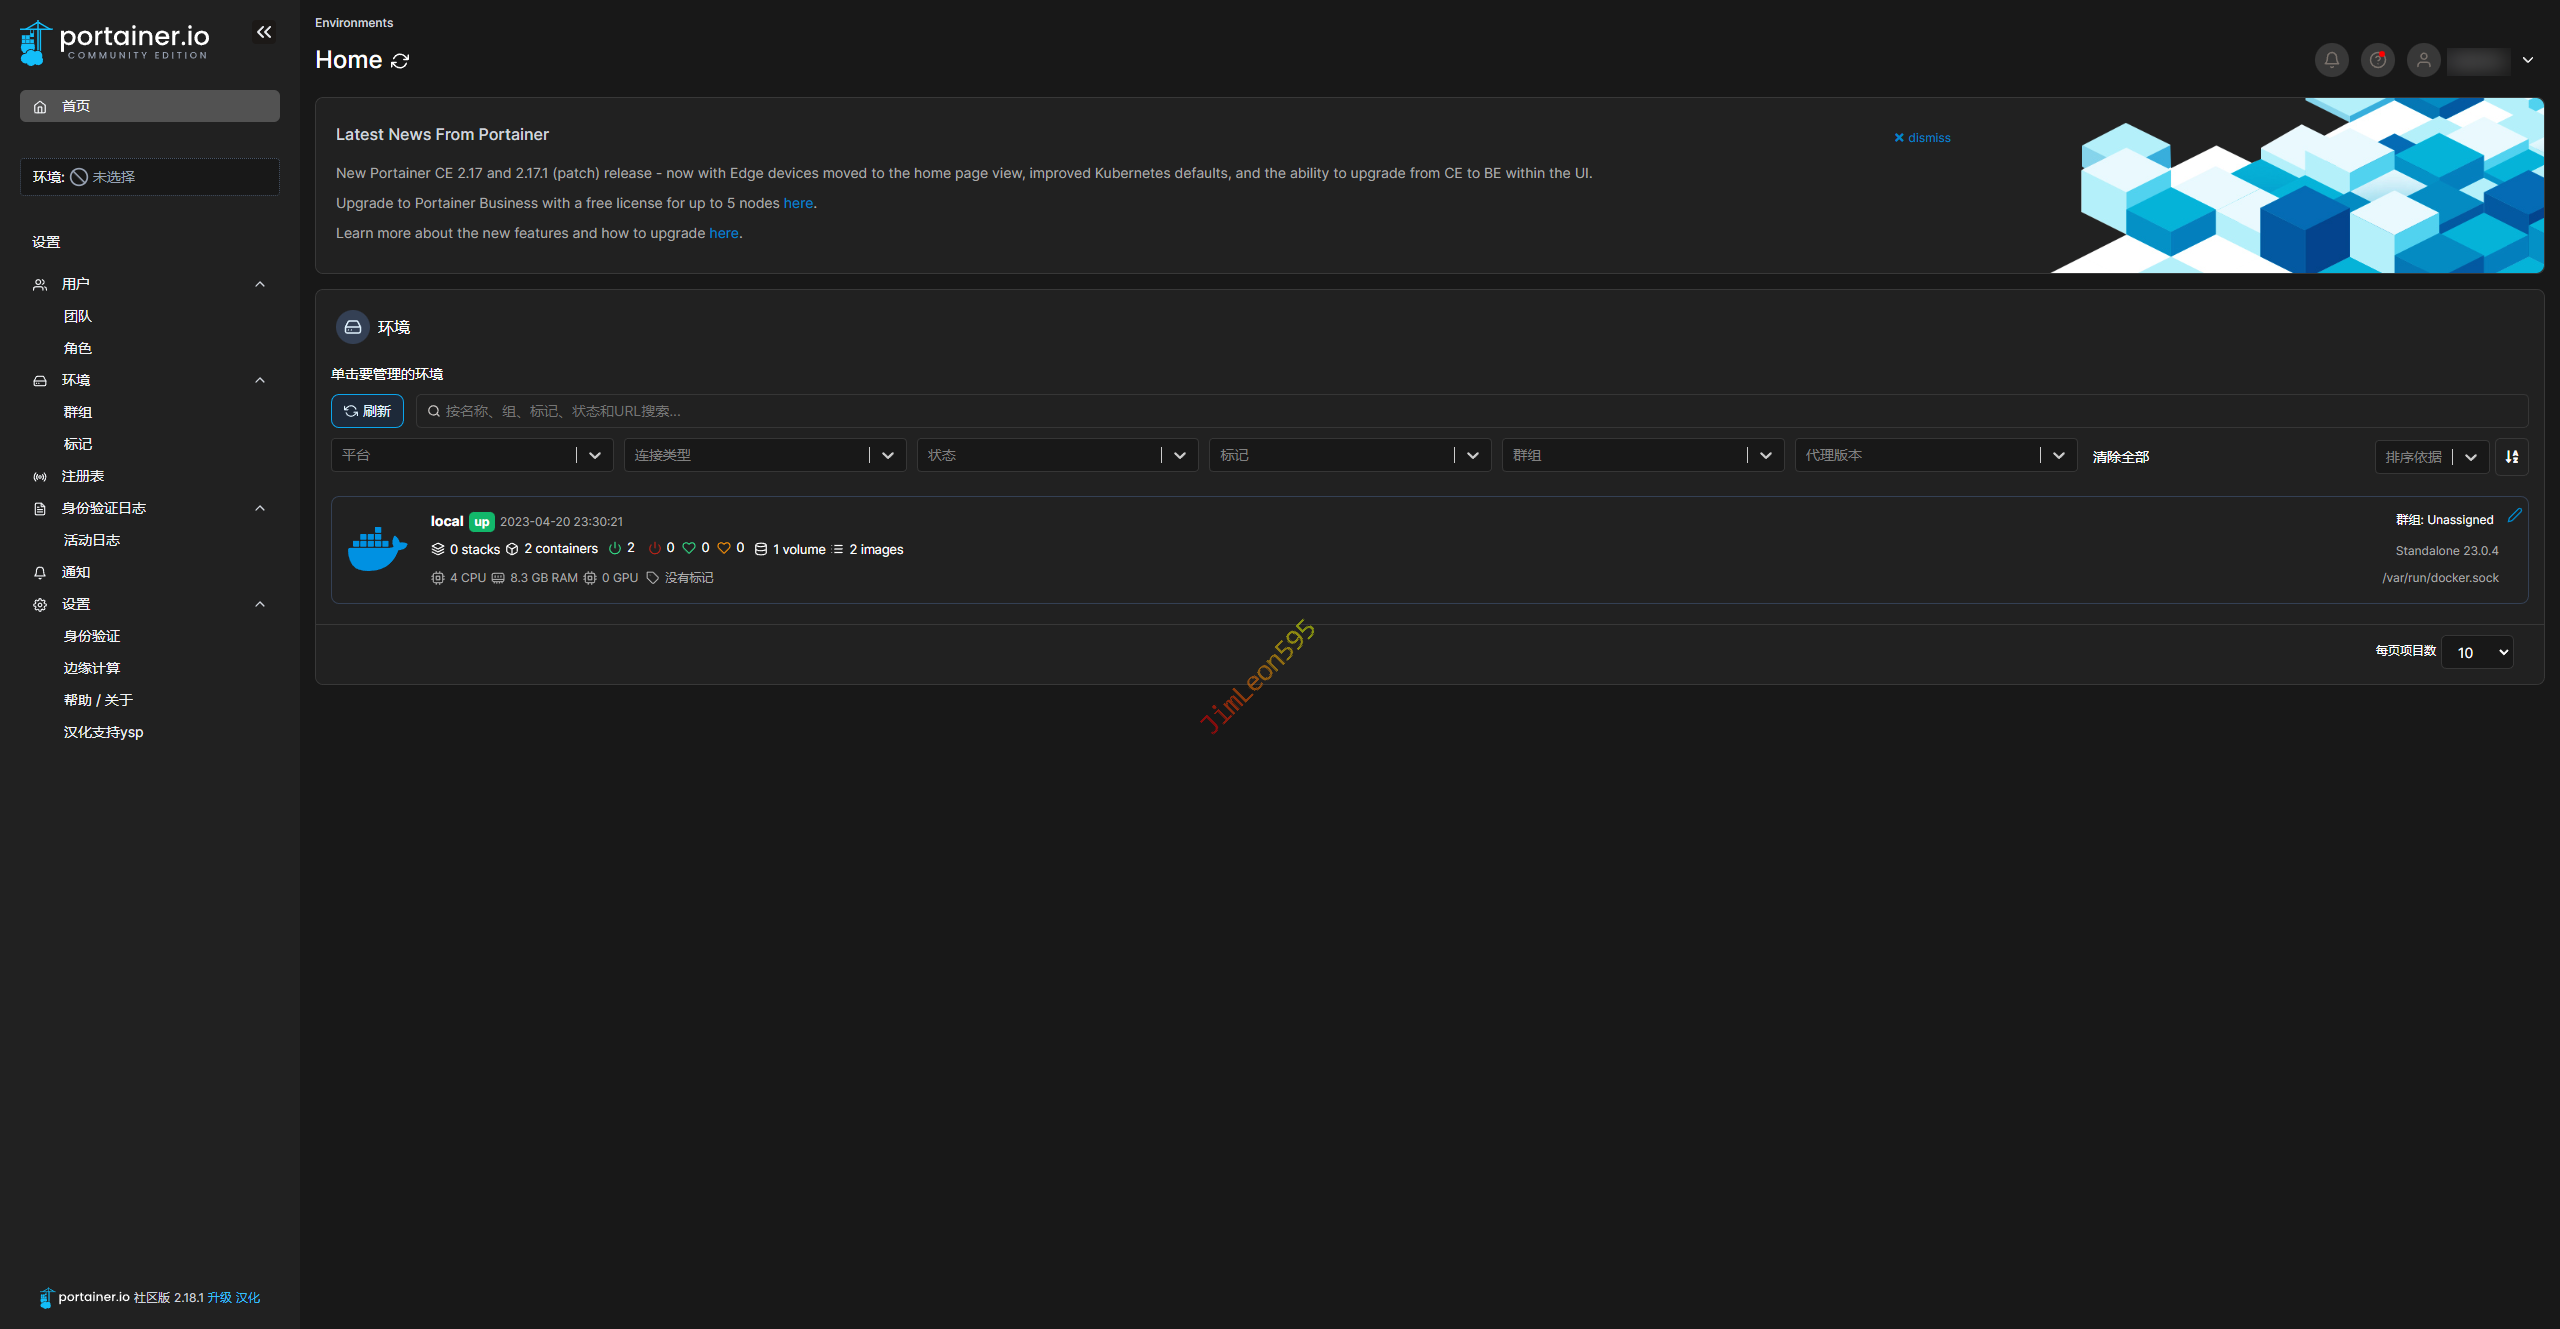Click the refresh icon beside Home
The image size is (2560, 1329).
(x=400, y=61)
